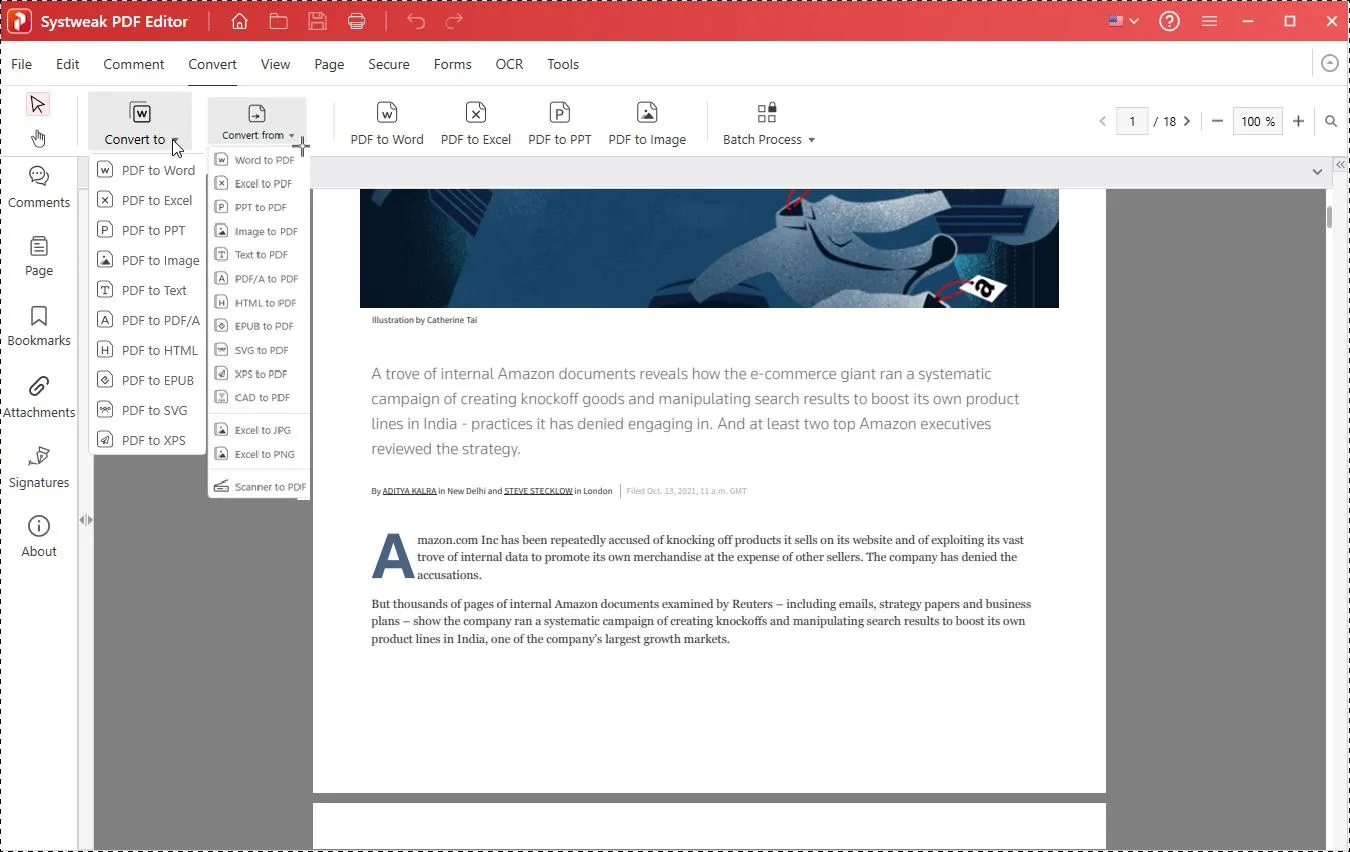Redo the last action
The height and width of the screenshot is (852, 1350).
coord(454,21)
